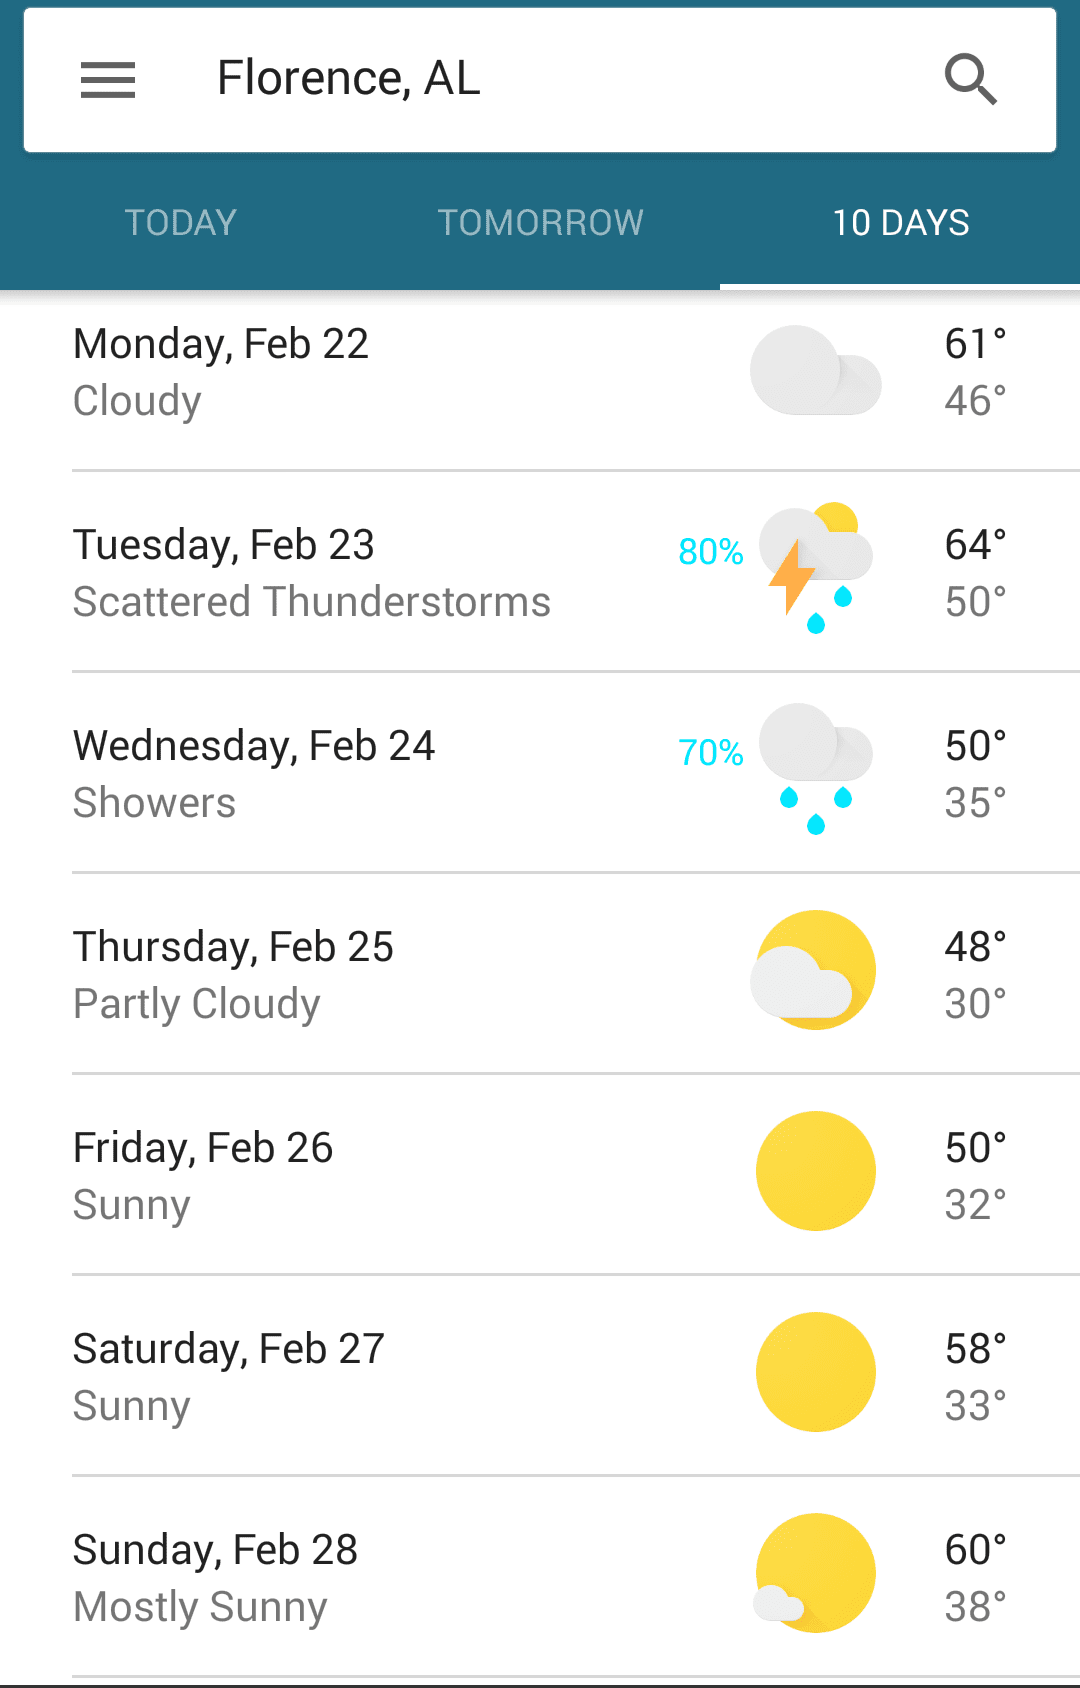Tap the 80% precipitation chance on Tuesday
1080x1688 pixels.
pyautogui.click(x=710, y=551)
